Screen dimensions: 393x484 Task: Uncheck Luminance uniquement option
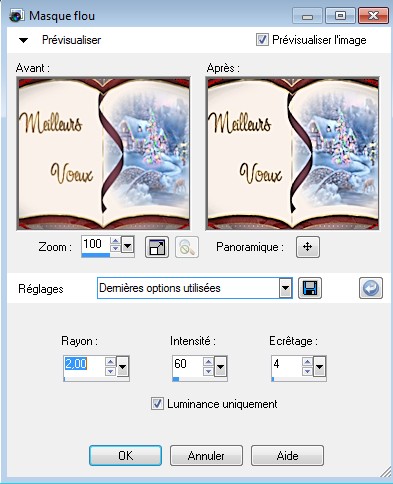pyautogui.click(x=157, y=404)
